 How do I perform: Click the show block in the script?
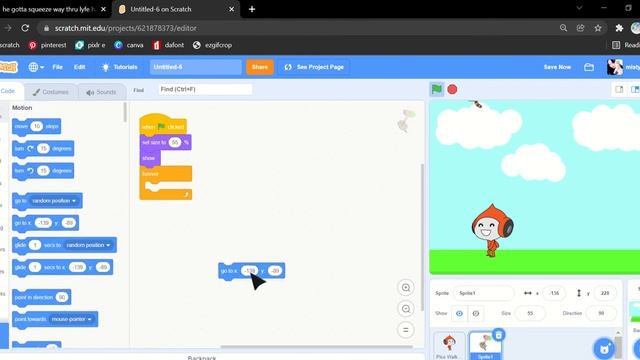(149, 158)
